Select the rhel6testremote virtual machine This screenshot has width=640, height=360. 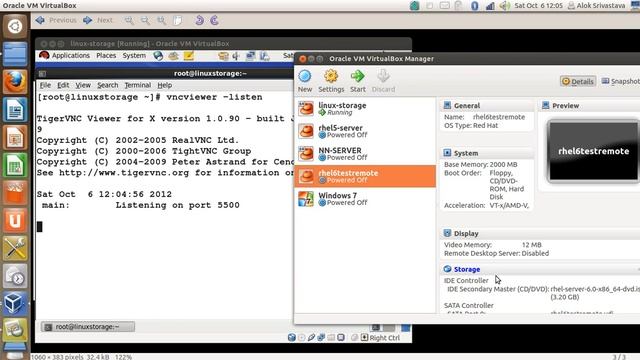coord(365,176)
